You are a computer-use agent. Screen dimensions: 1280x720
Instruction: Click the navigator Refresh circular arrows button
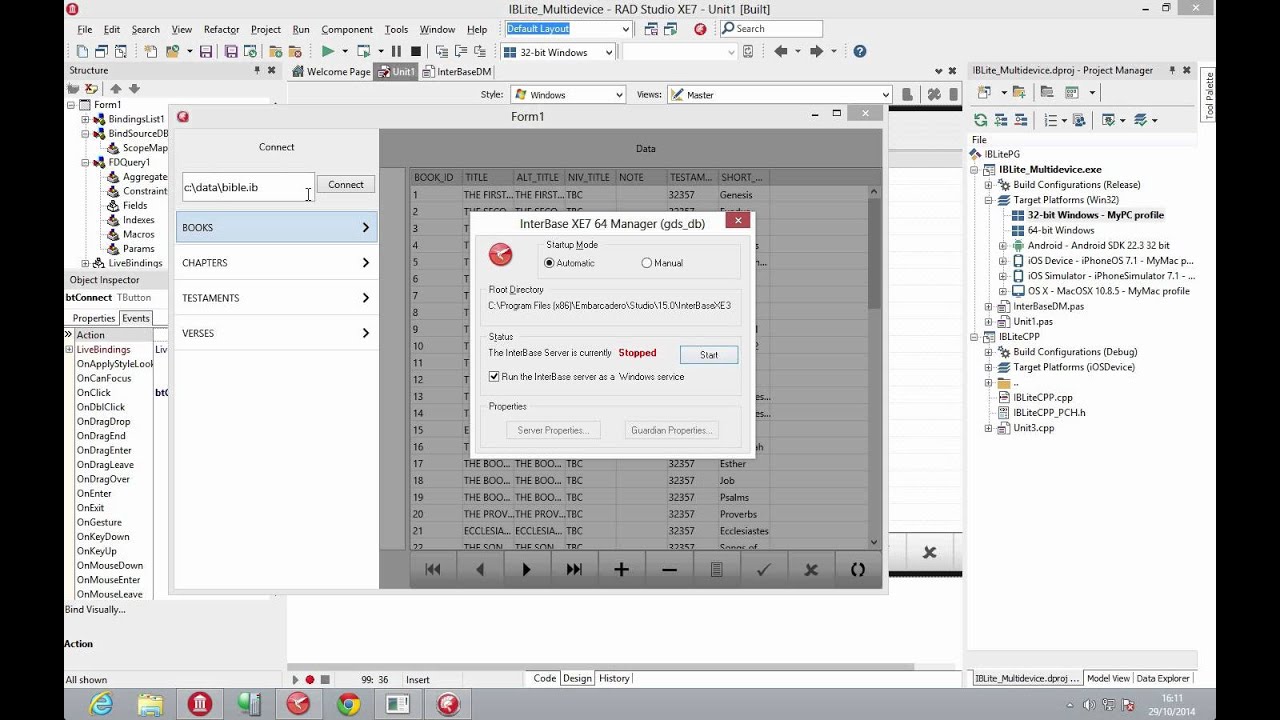[x=858, y=569]
